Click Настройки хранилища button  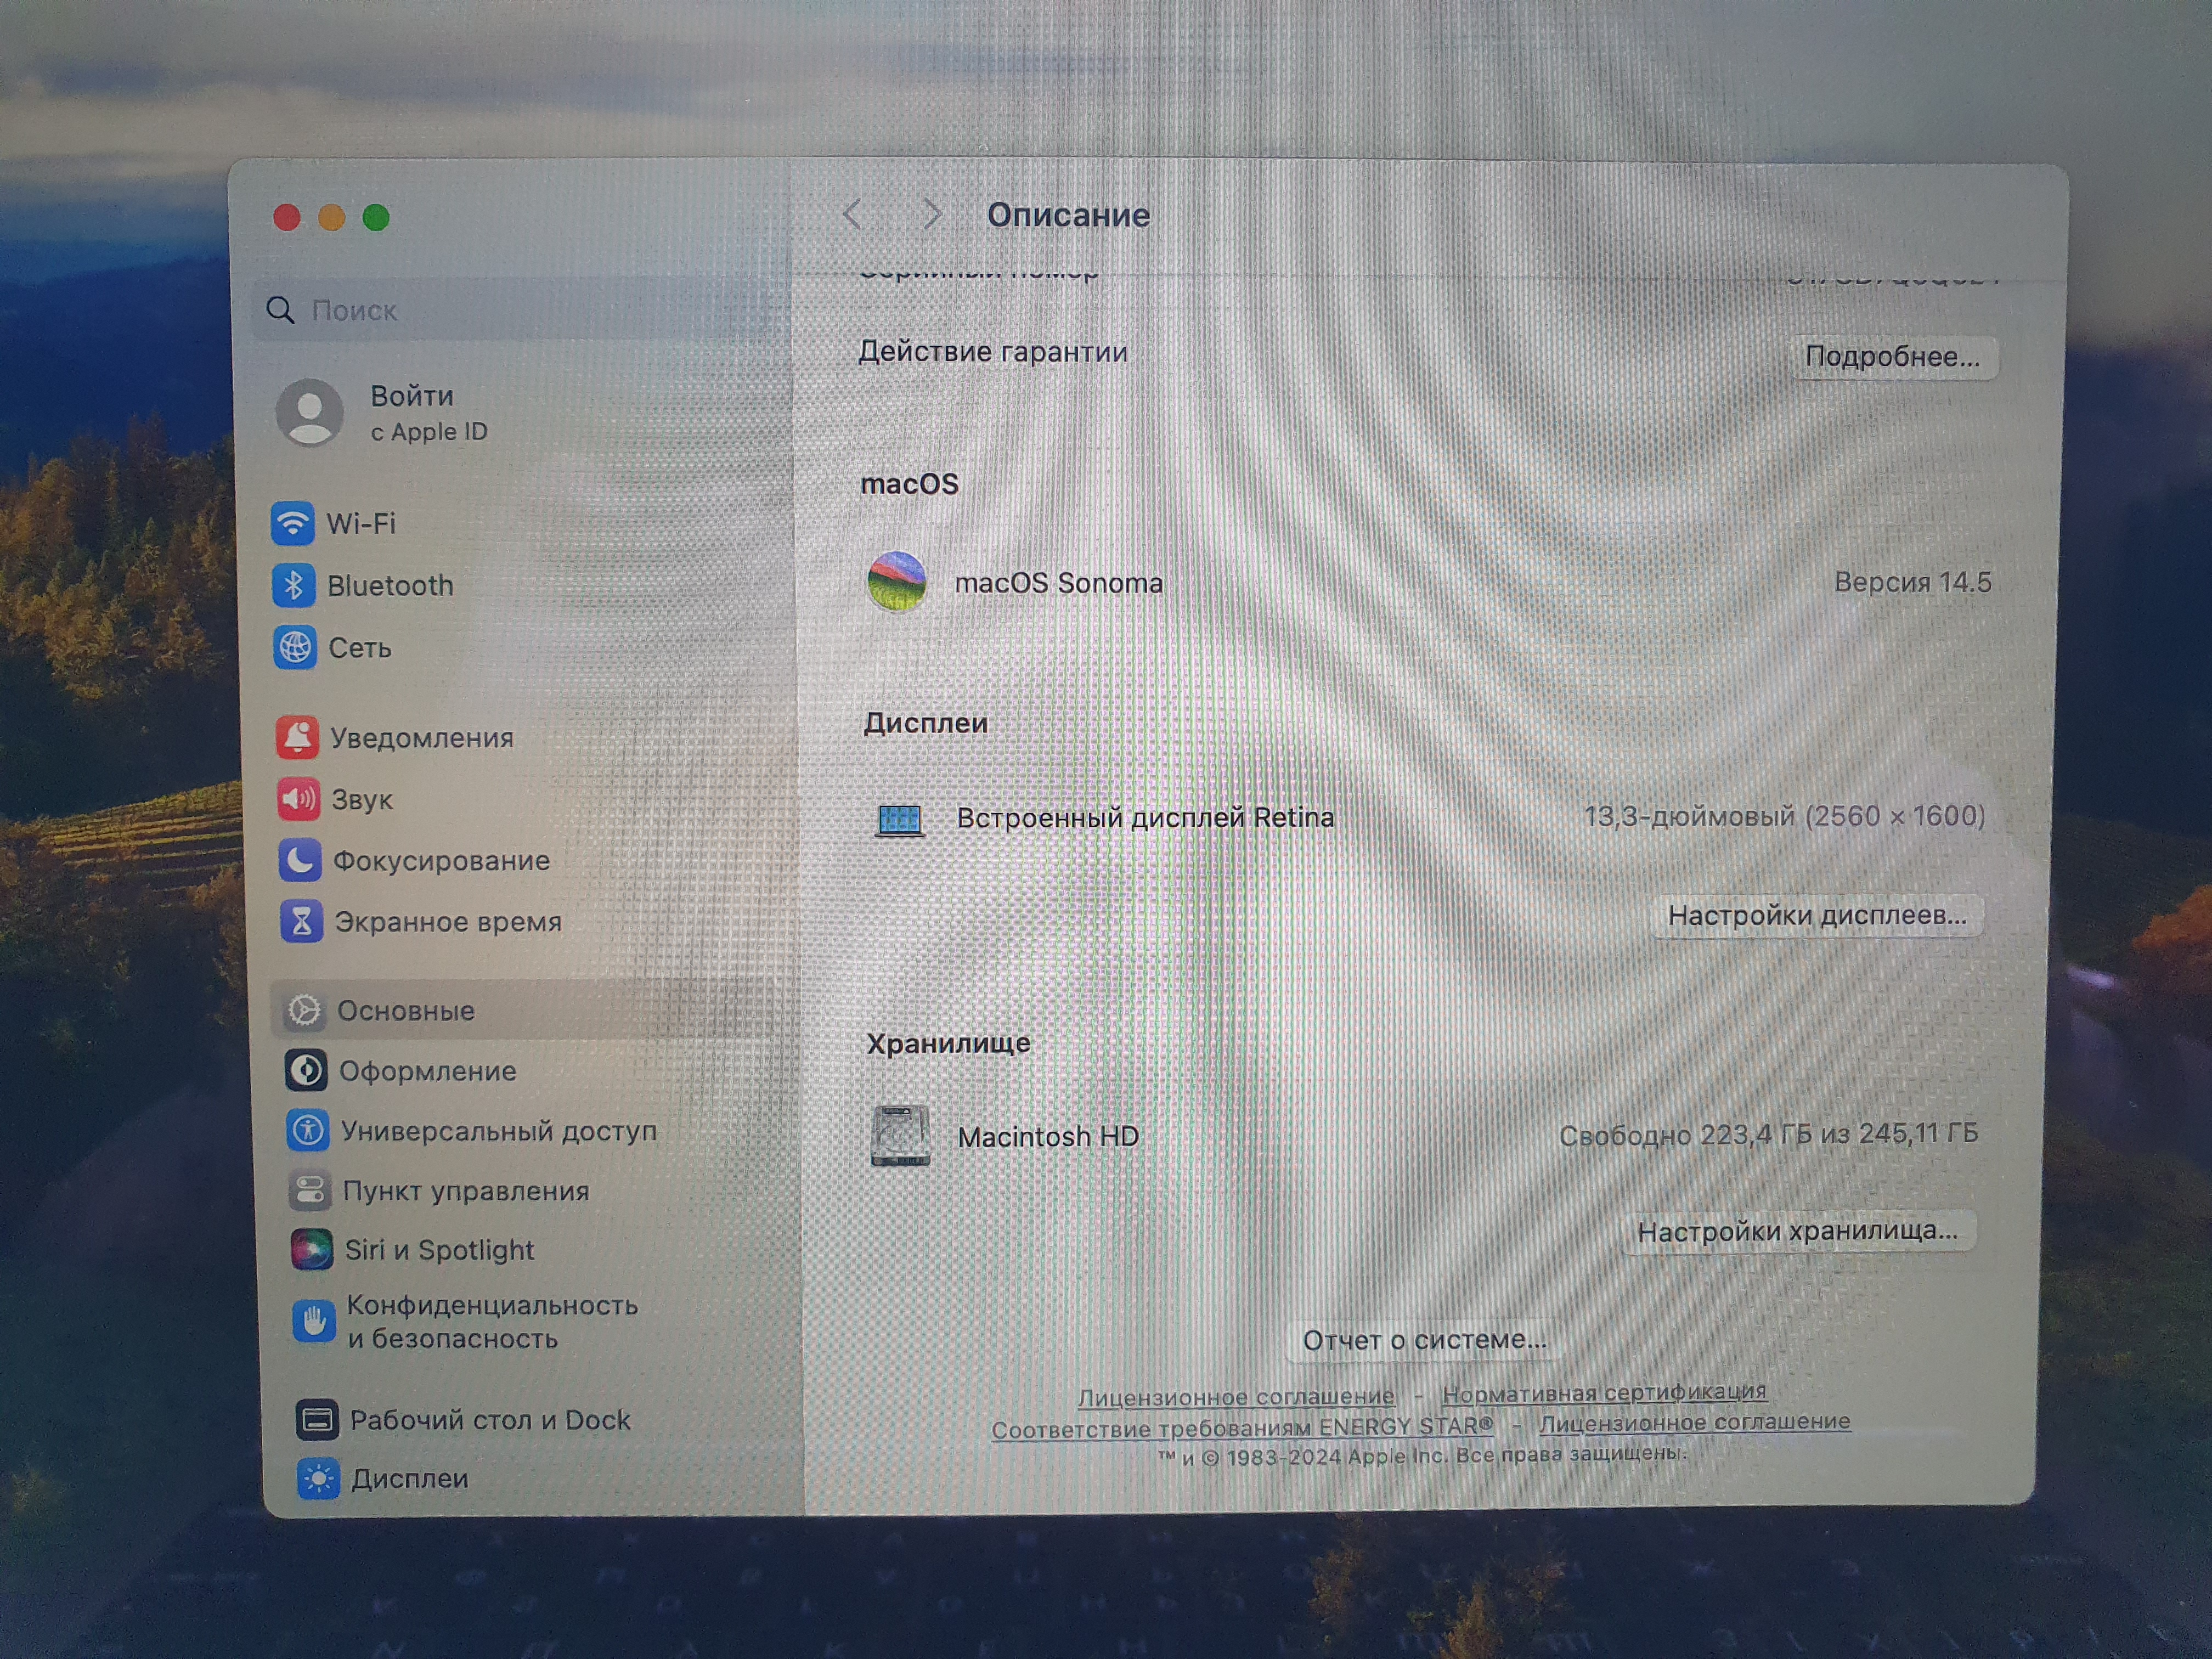(1797, 1231)
